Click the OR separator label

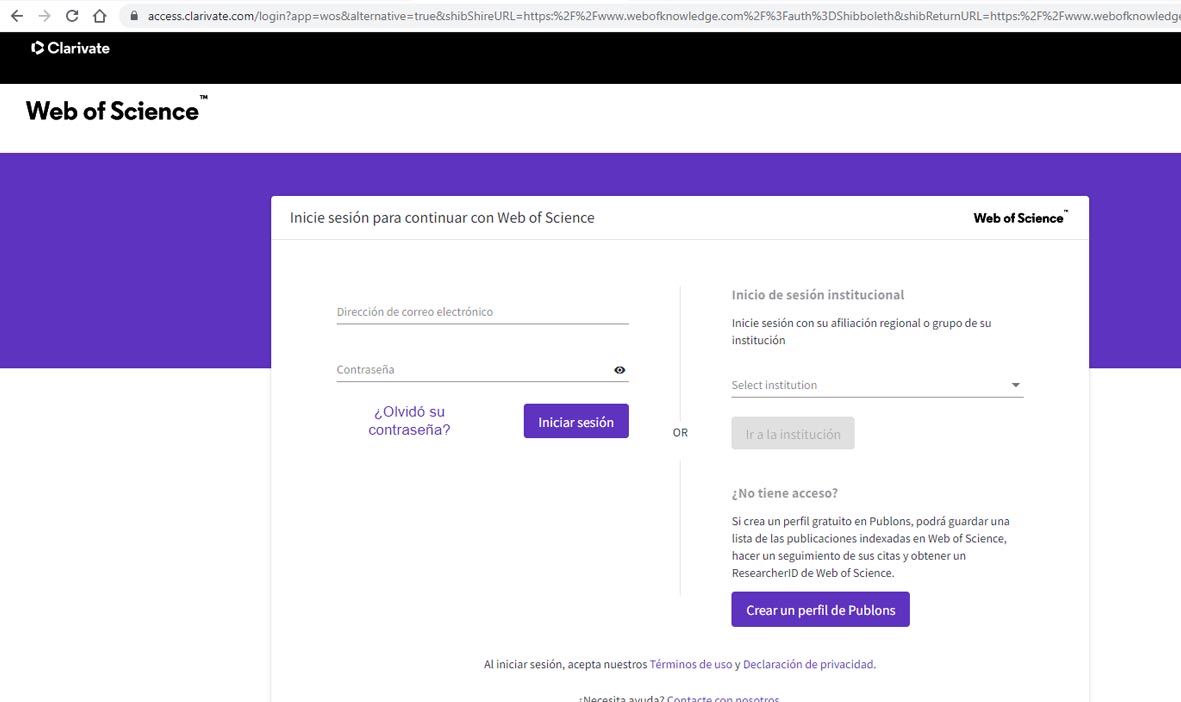click(680, 432)
